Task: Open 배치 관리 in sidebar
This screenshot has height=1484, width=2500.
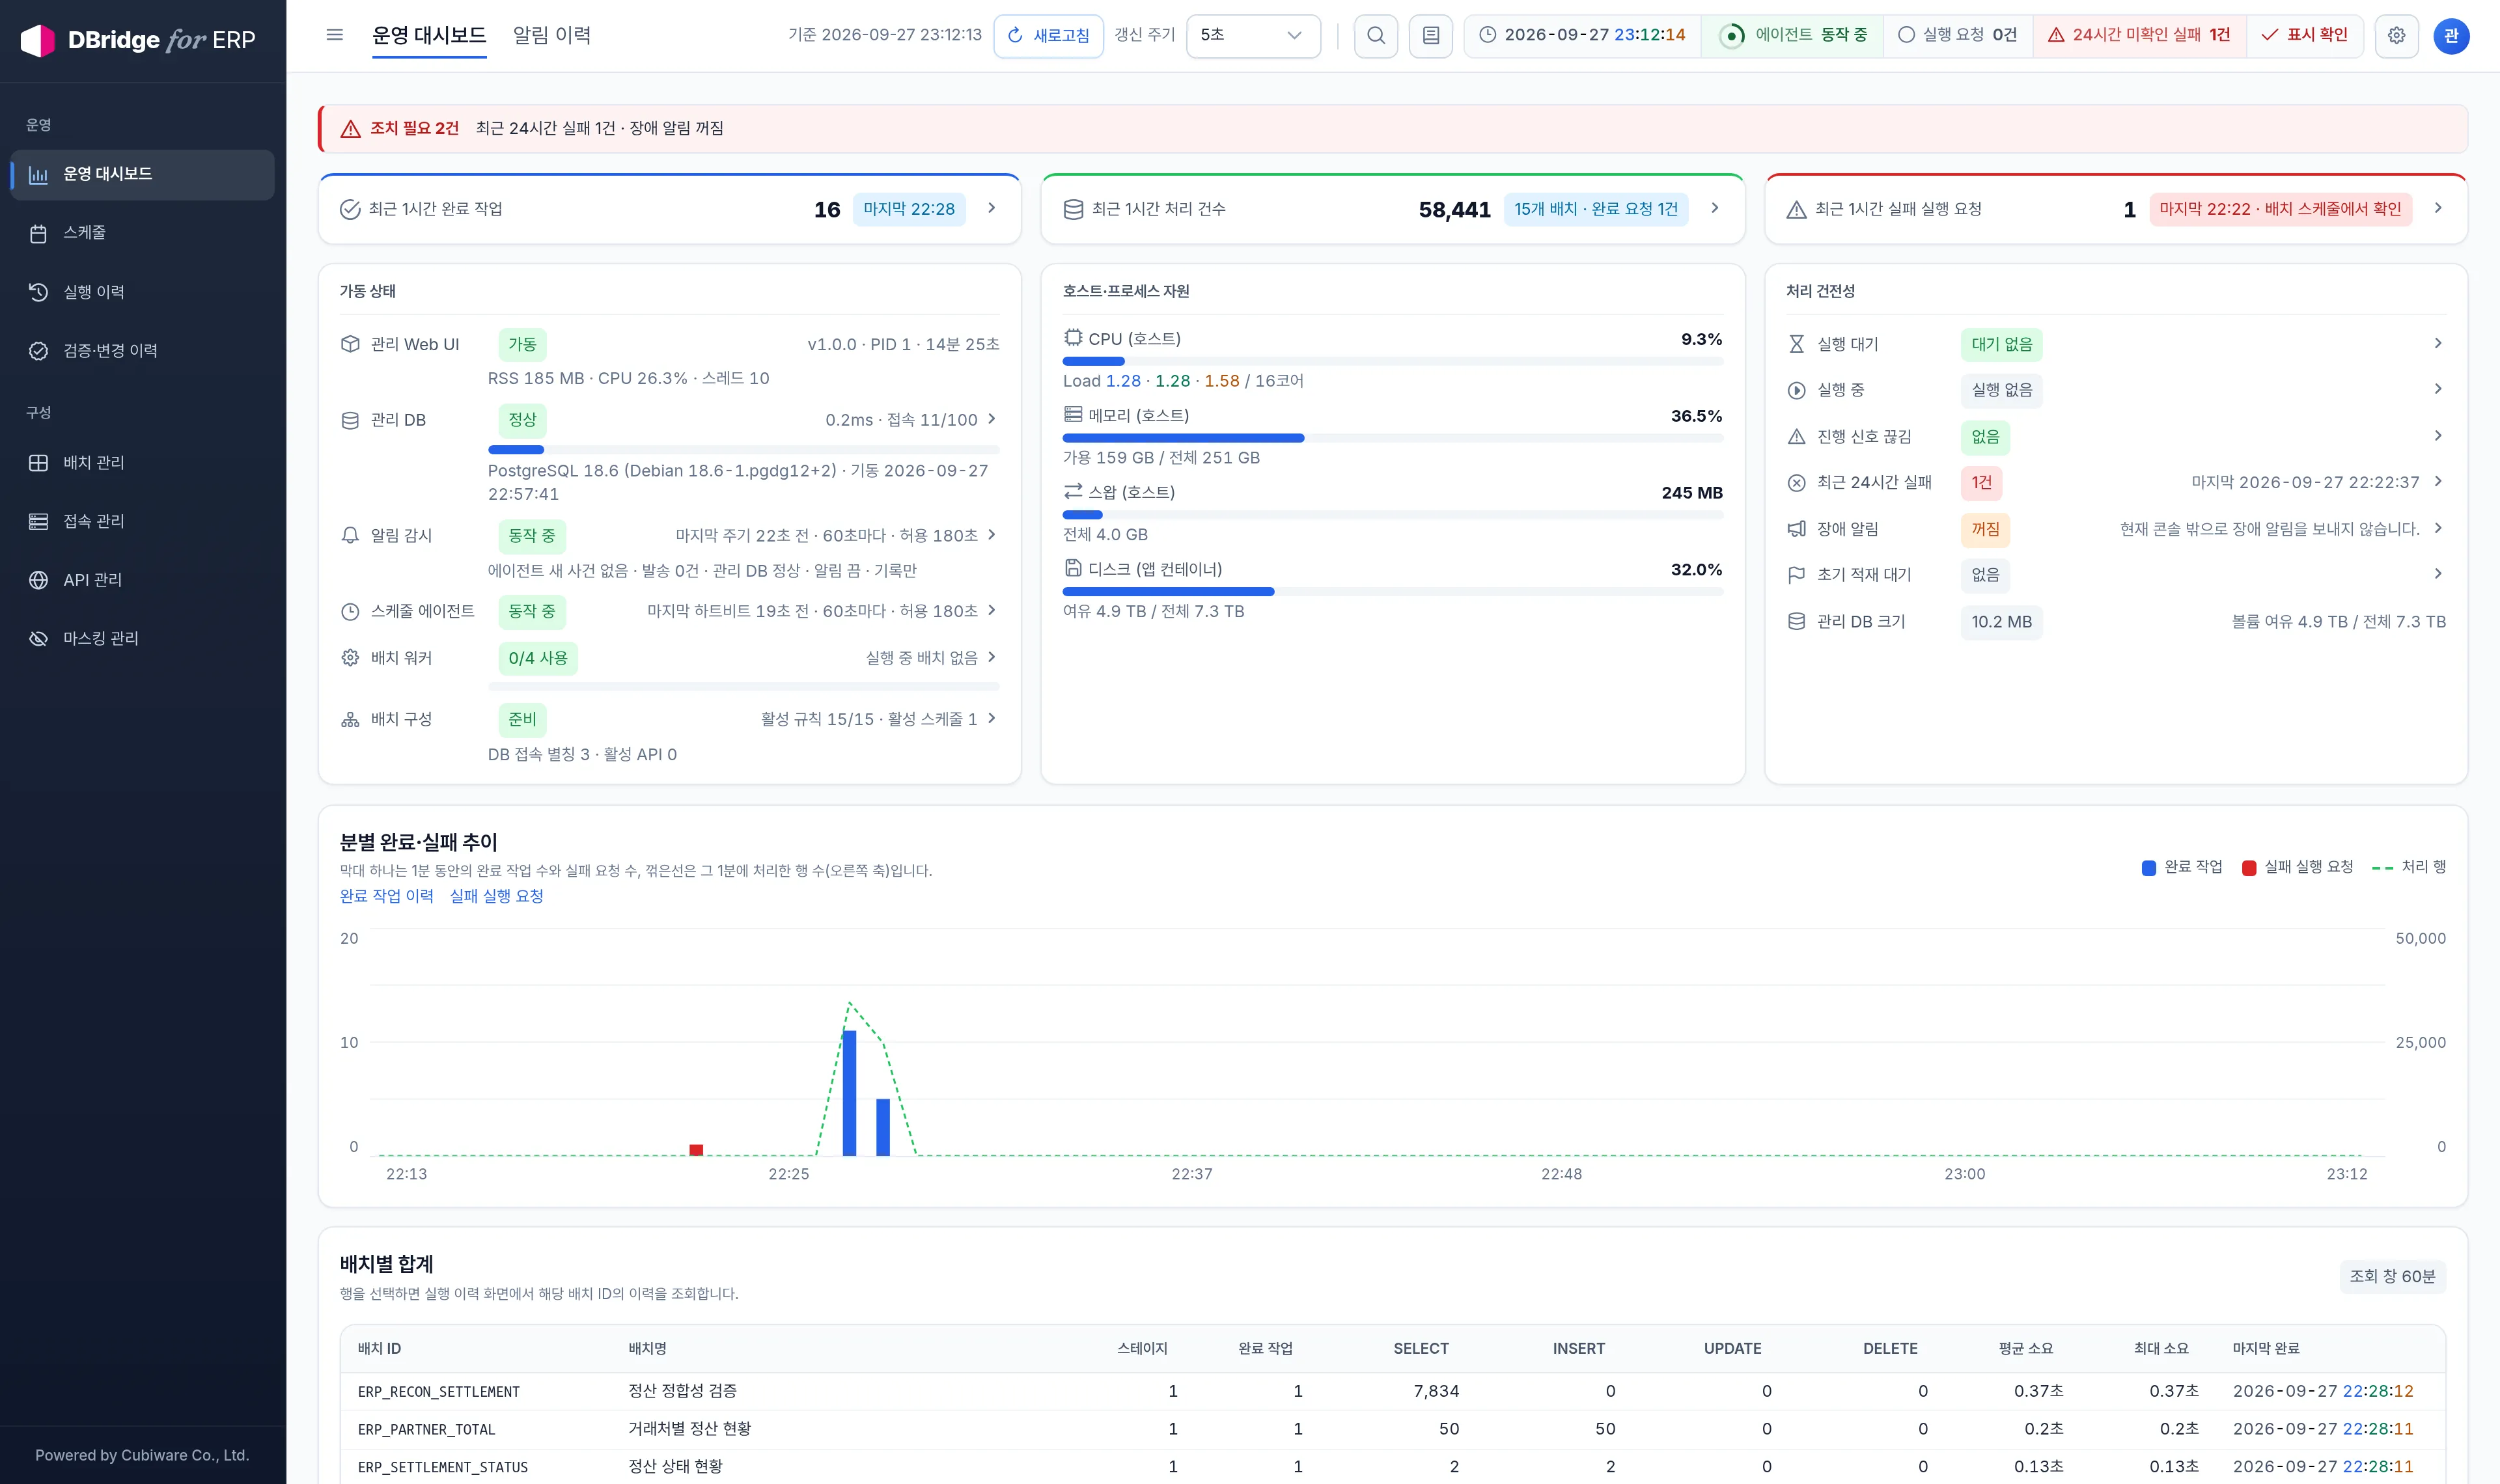Action: [142, 462]
